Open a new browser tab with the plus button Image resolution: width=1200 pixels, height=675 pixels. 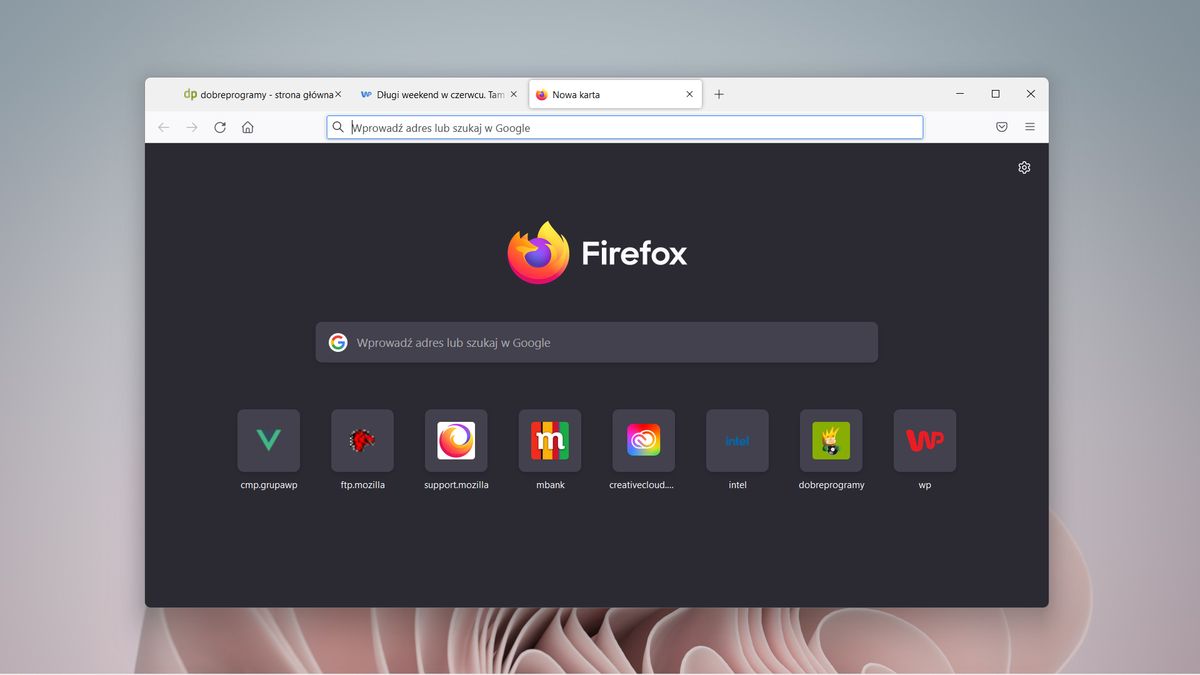[719, 94]
